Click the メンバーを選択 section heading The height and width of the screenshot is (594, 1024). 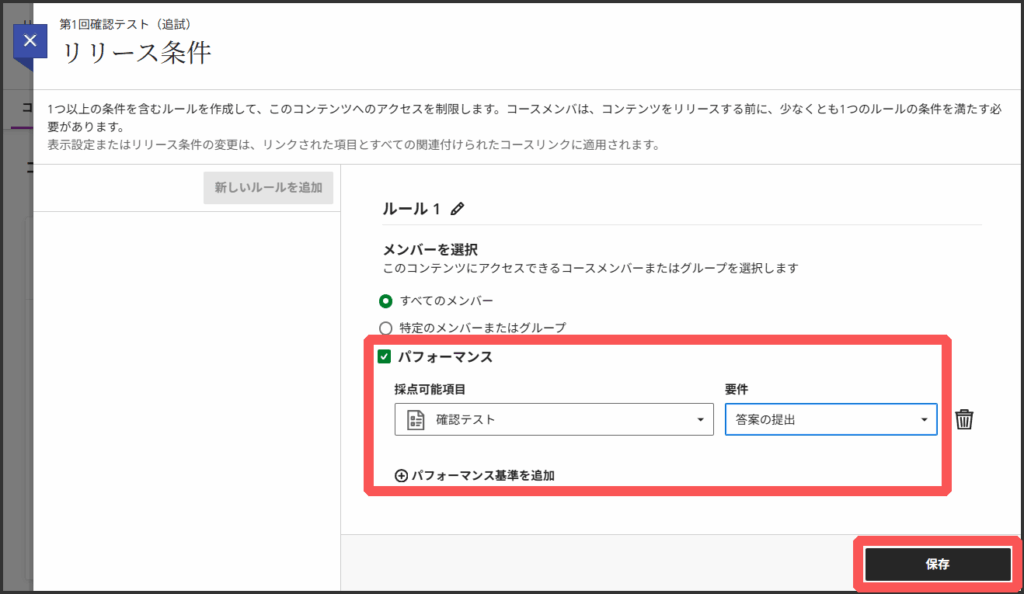point(430,249)
